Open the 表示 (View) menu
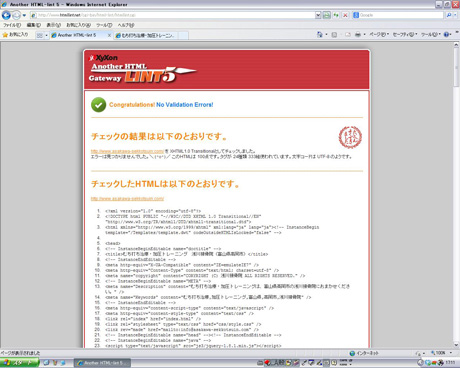The image size is (460, 368). (x=53, y=25)
